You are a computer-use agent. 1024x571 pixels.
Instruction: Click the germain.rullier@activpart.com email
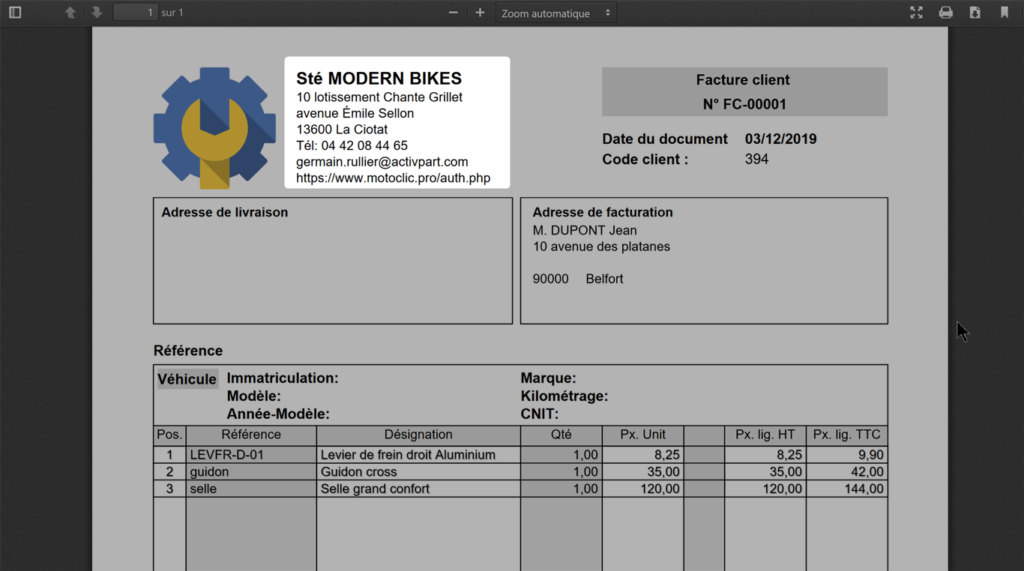(x=382, y=162)
